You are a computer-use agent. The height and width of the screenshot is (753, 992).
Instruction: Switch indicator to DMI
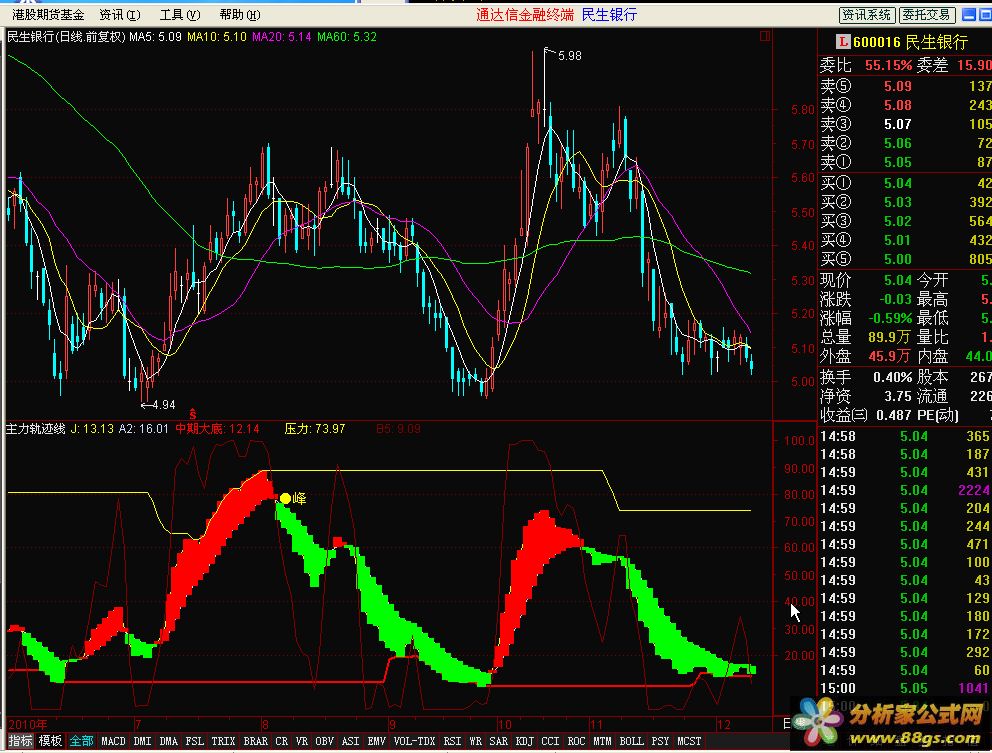pos(142,741)
